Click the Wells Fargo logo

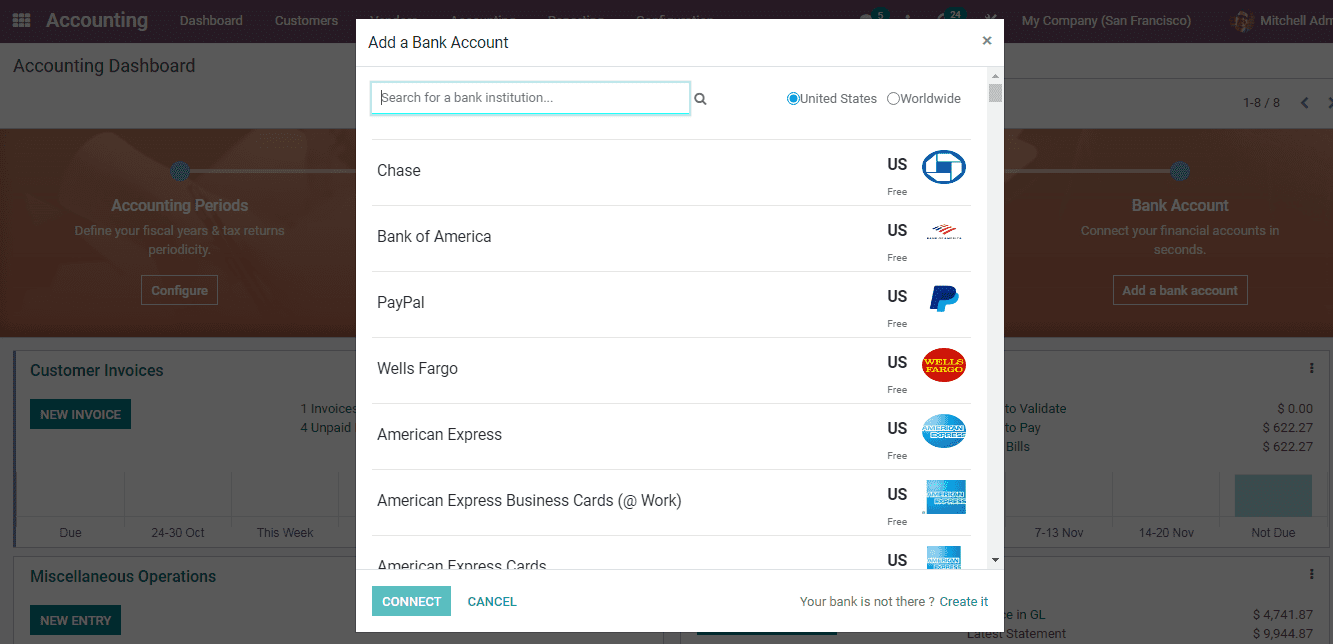pyautogui.click(x=943, y=366)
